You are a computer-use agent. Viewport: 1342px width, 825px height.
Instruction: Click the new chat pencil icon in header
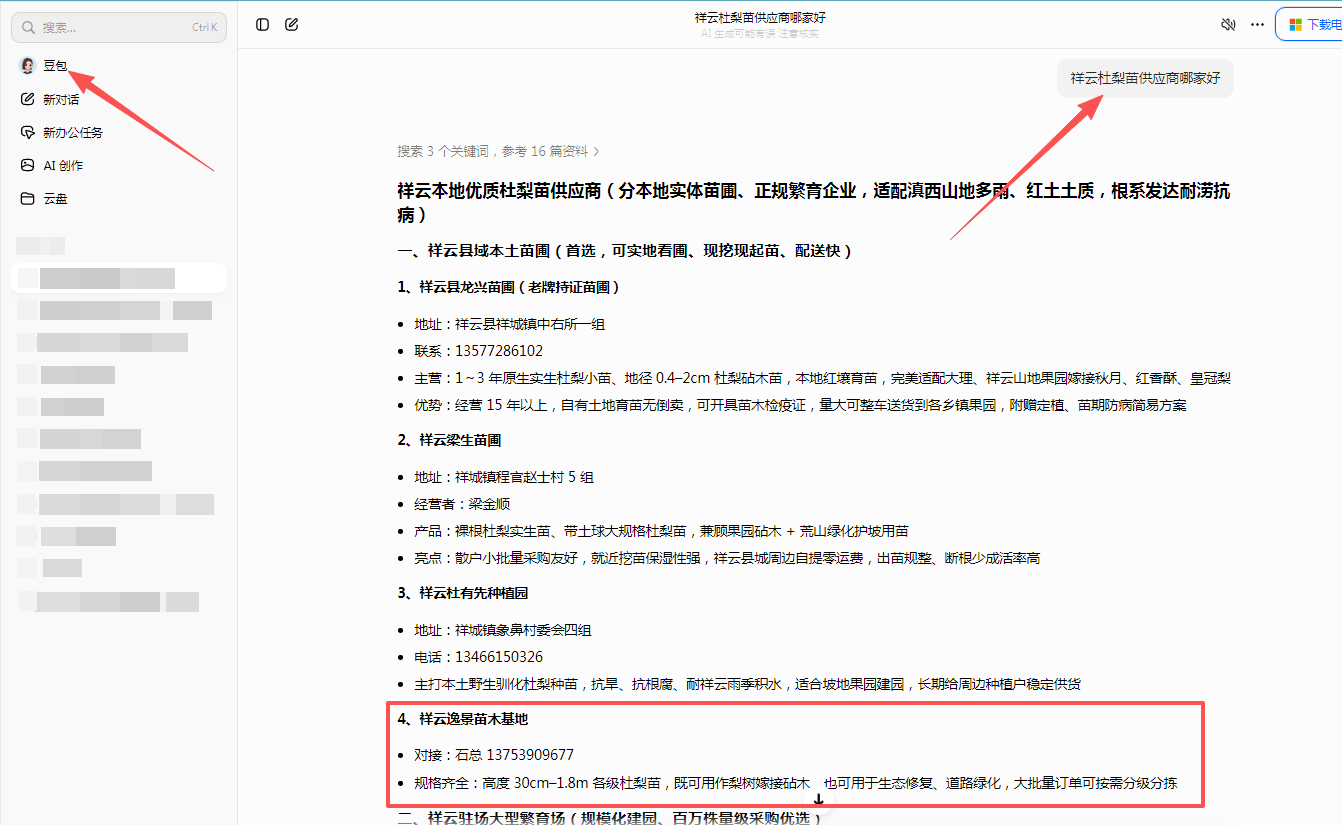click(x=292, y=25)
